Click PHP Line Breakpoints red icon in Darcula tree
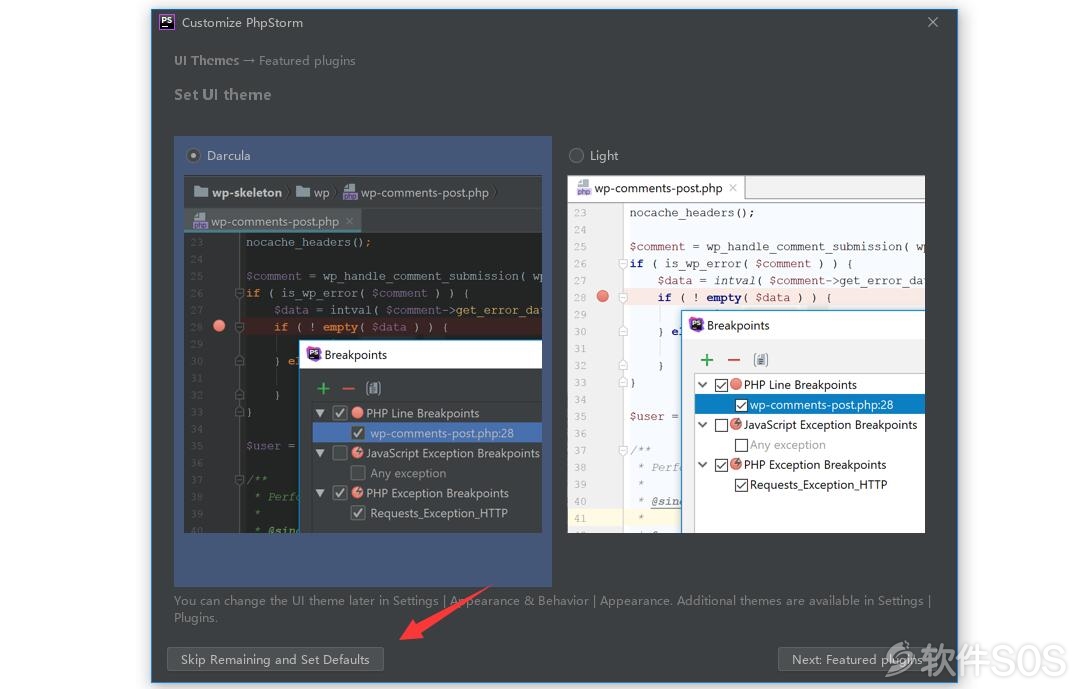Screen dimensions: 1082x689 357,412
